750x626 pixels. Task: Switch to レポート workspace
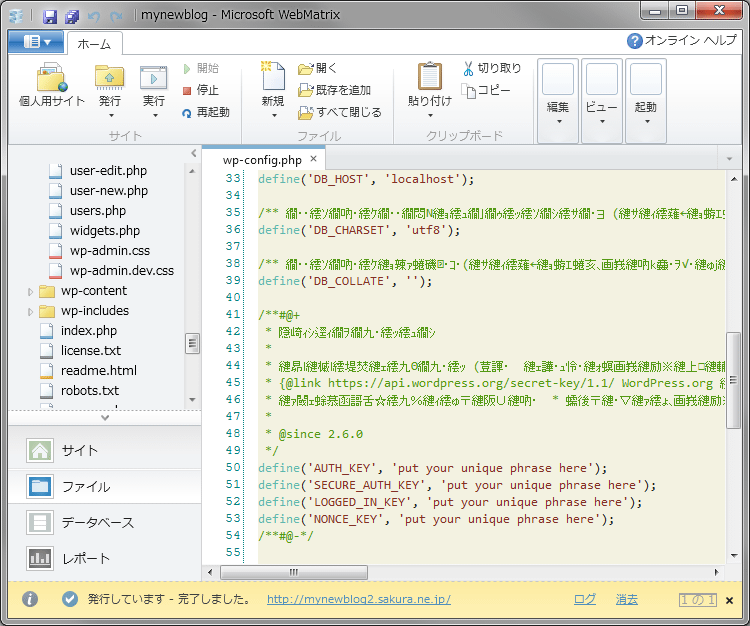click(104, 559)
